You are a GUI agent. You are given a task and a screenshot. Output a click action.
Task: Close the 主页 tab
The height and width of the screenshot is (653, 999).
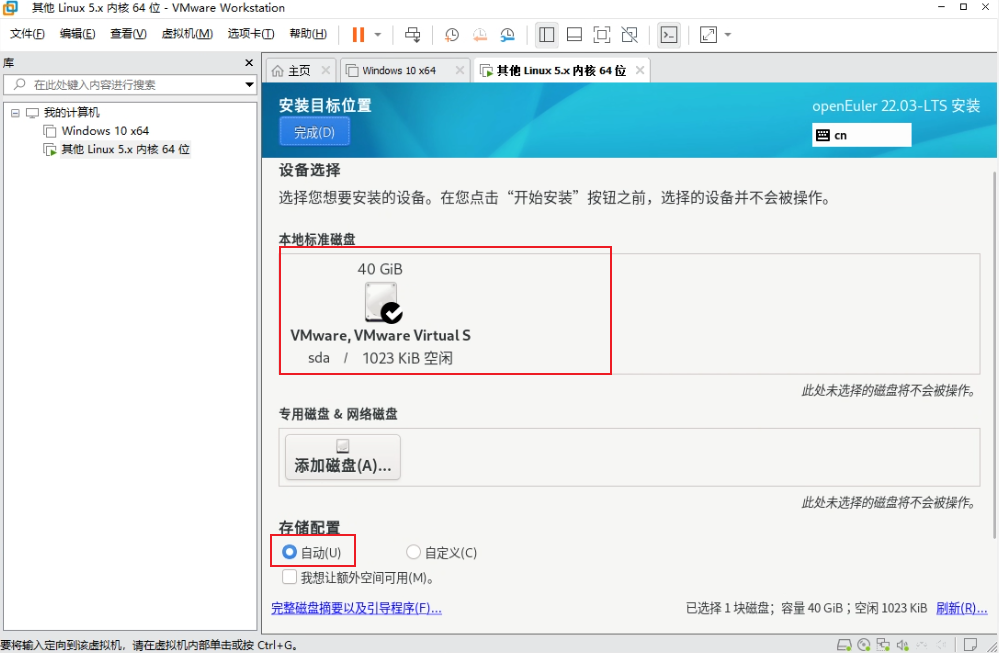326,70
